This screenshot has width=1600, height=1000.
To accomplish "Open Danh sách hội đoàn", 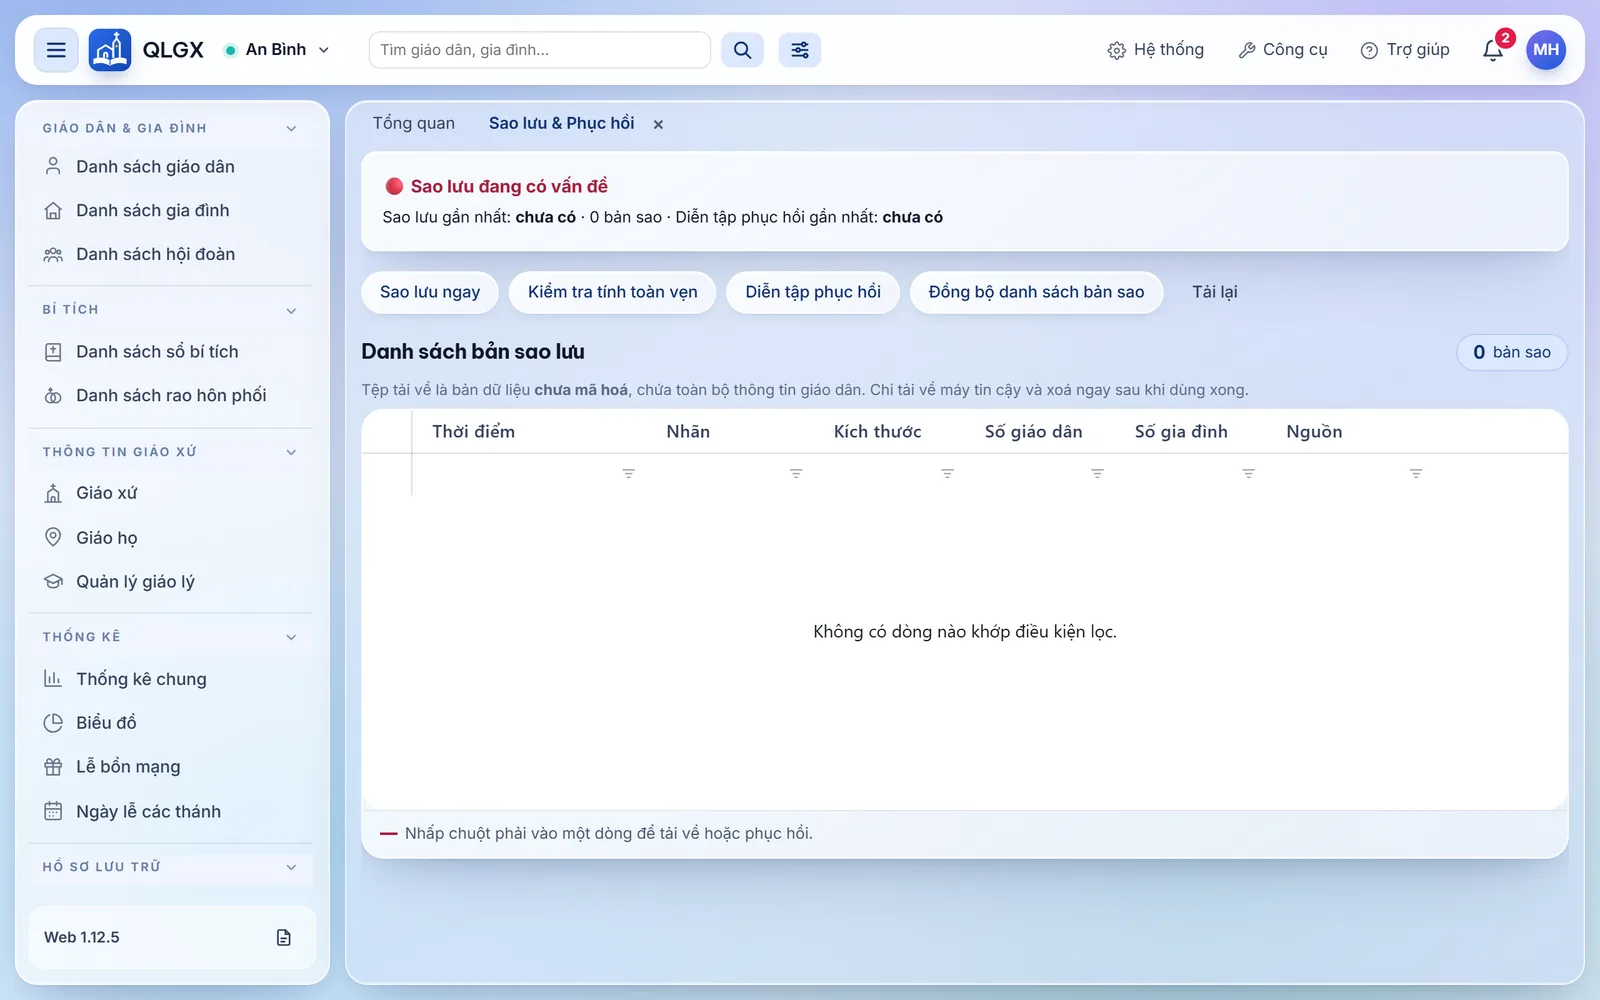I will click(x=171, y=255).
